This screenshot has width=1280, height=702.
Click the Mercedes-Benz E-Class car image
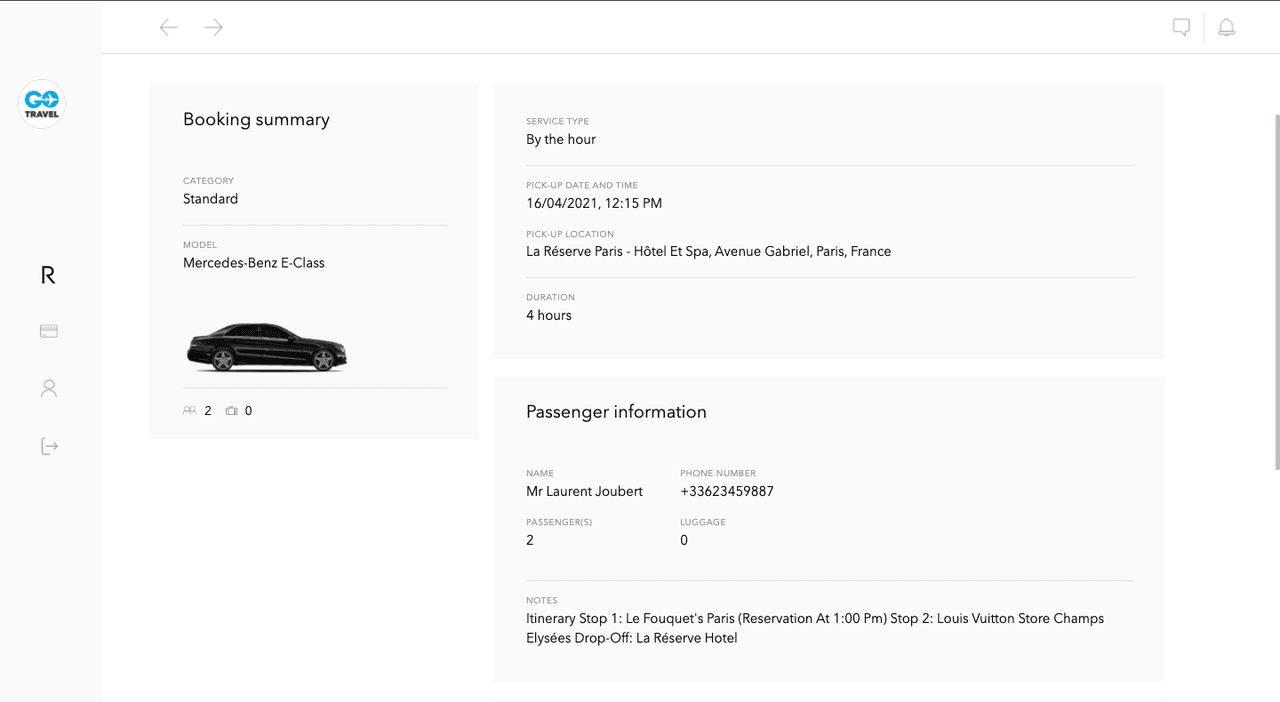[x=266, y=347]
